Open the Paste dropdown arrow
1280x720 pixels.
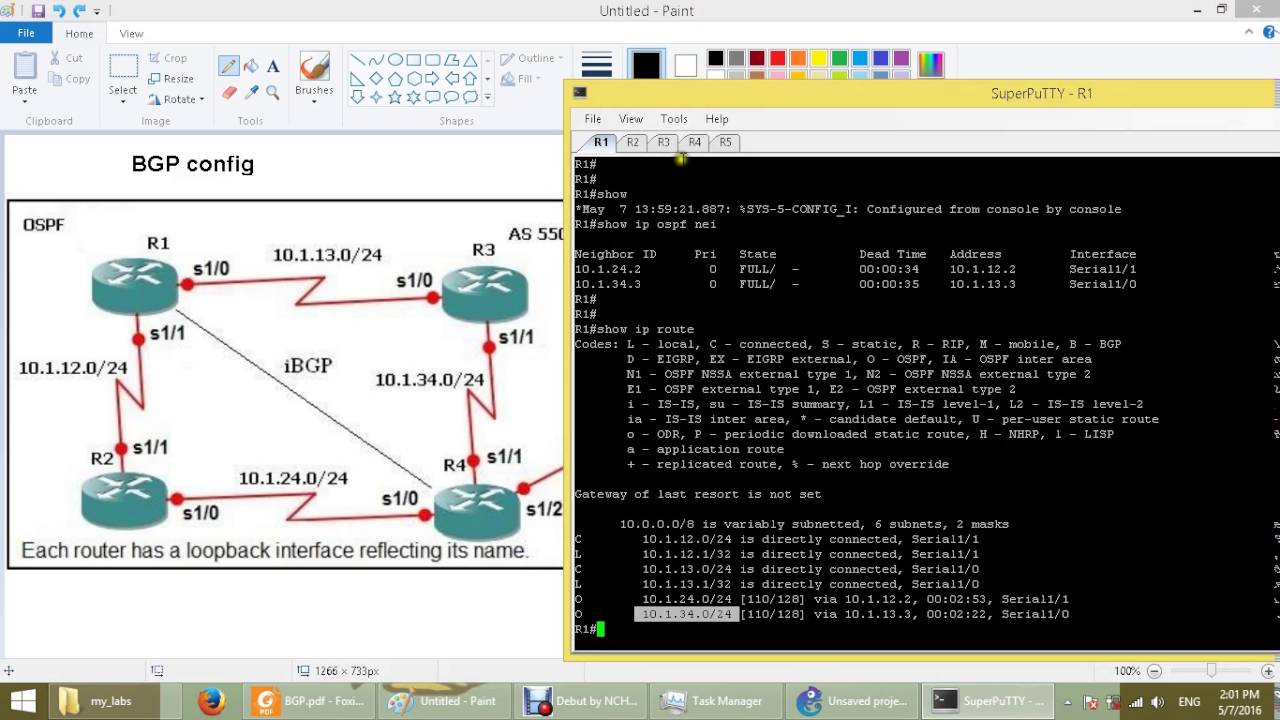click(25, 103)
